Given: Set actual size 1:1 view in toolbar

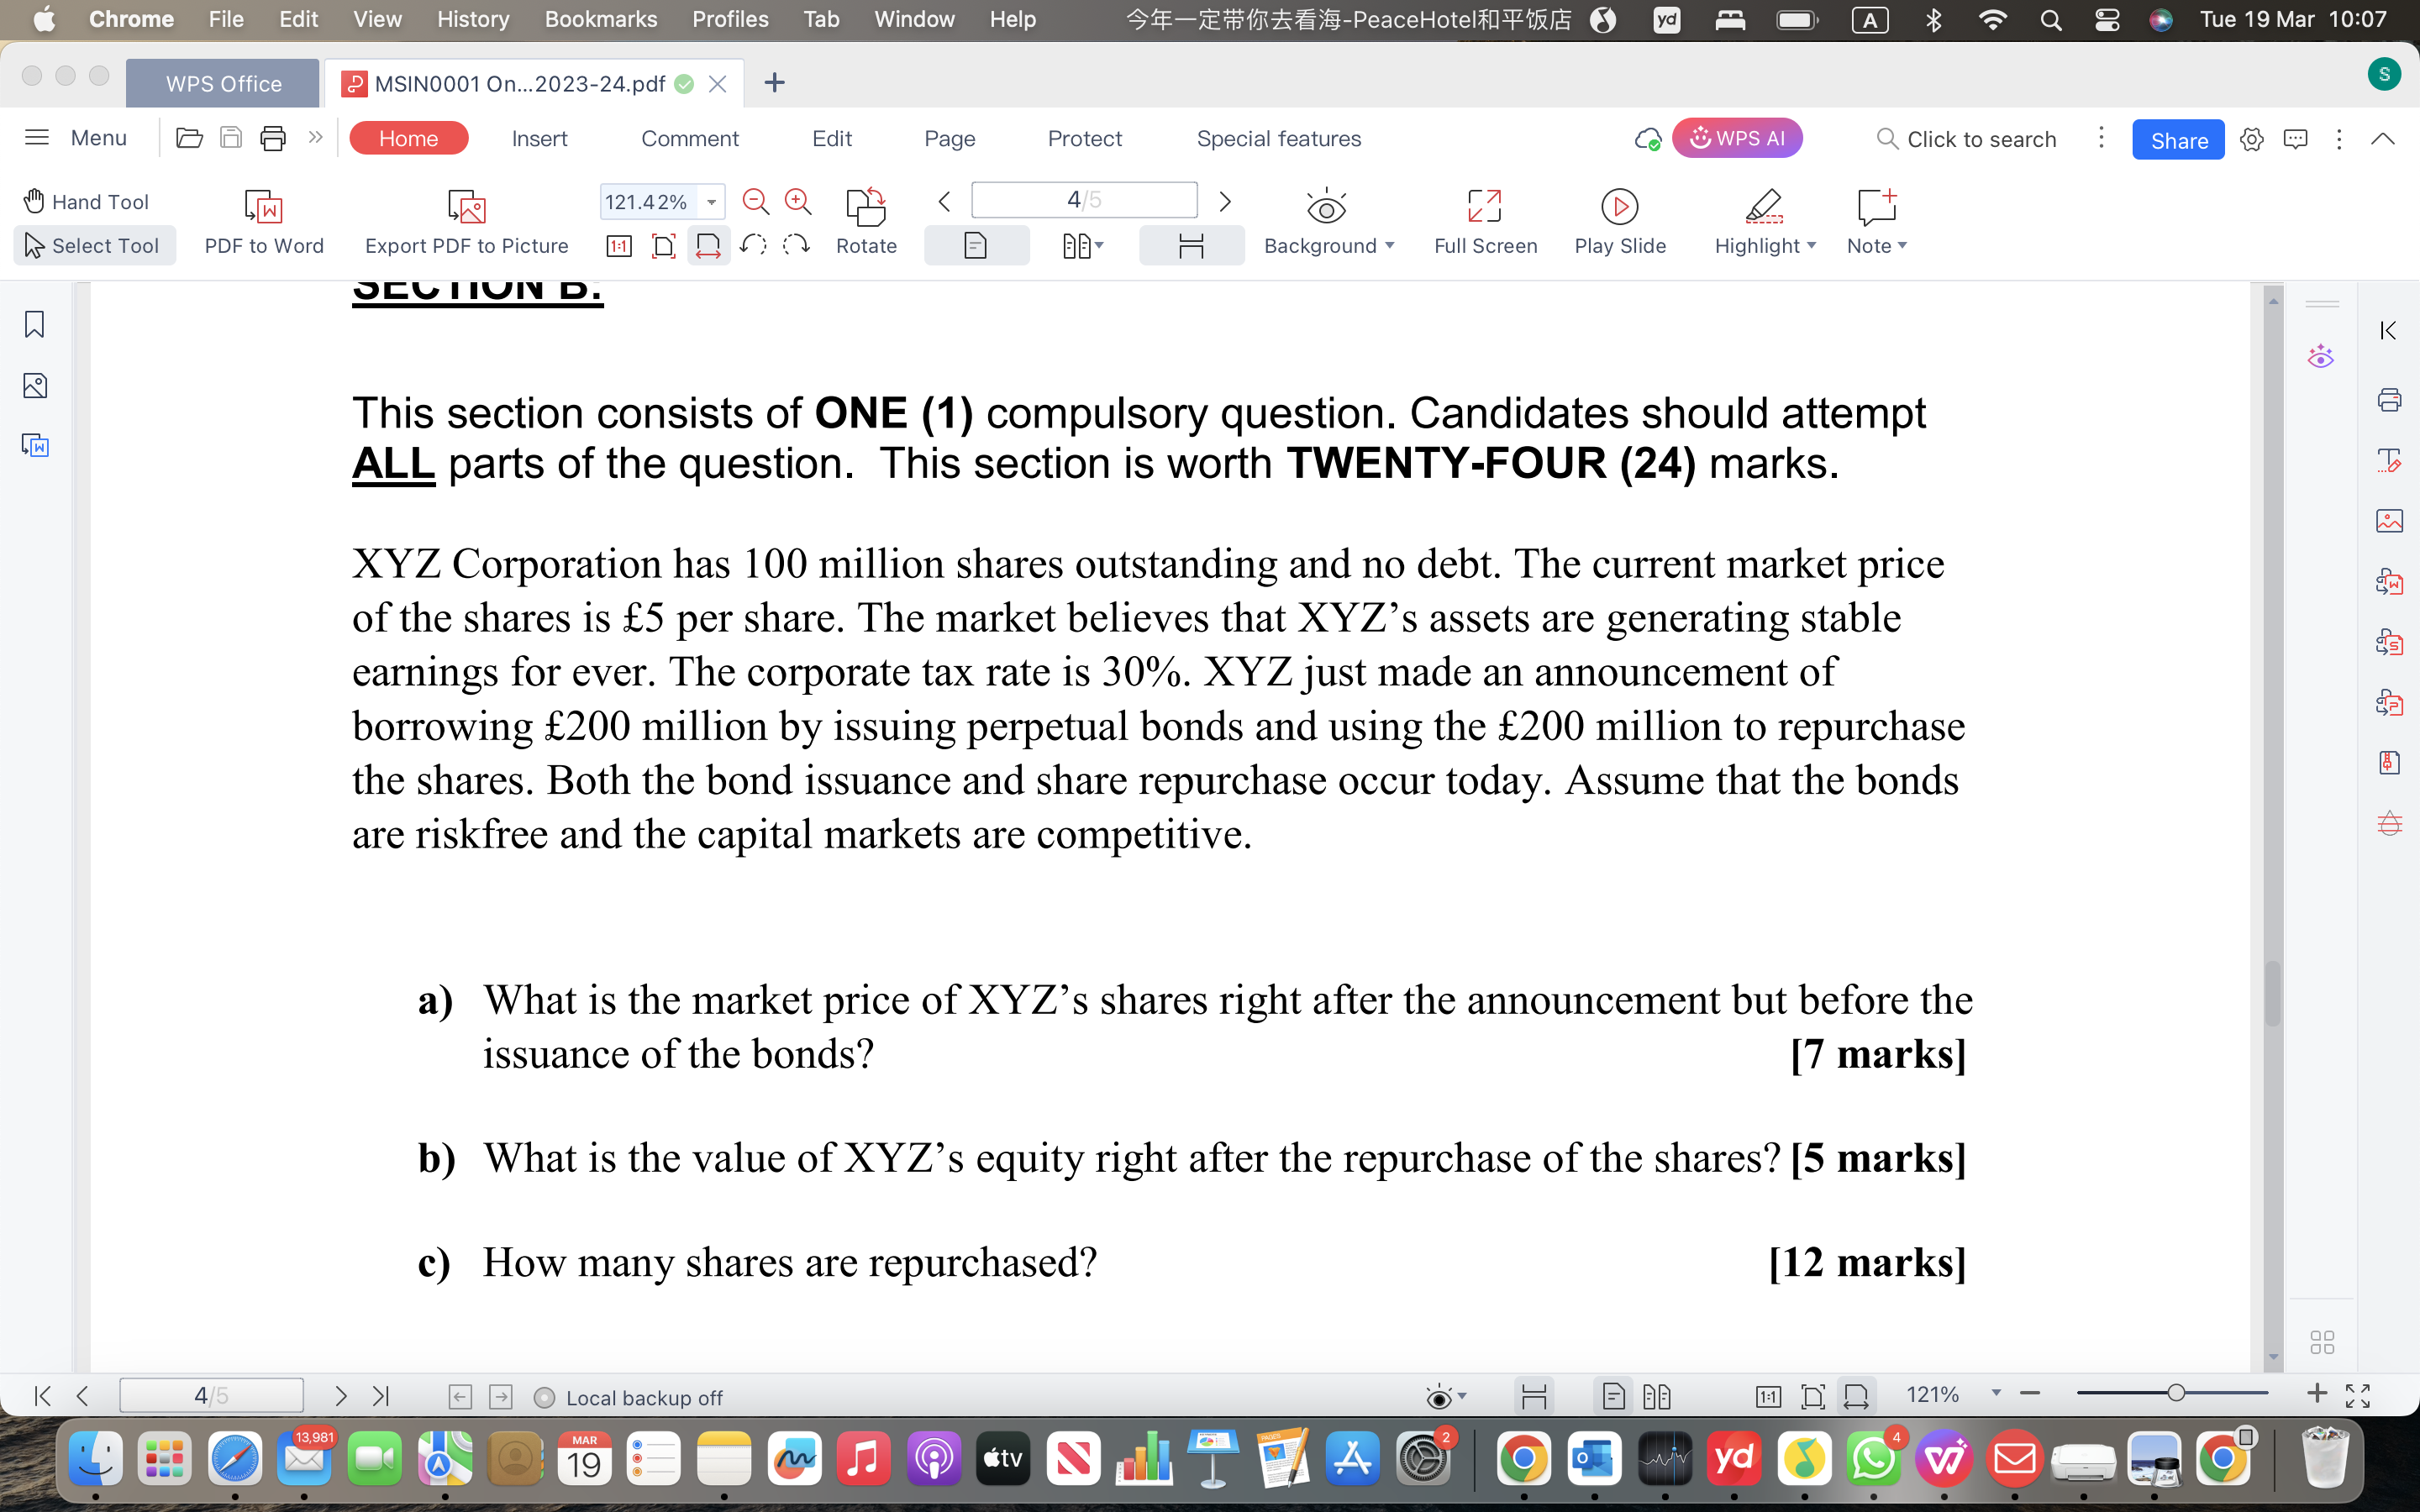Looking at the screenshot, I should pyautogui.click(x=619, y=246).
